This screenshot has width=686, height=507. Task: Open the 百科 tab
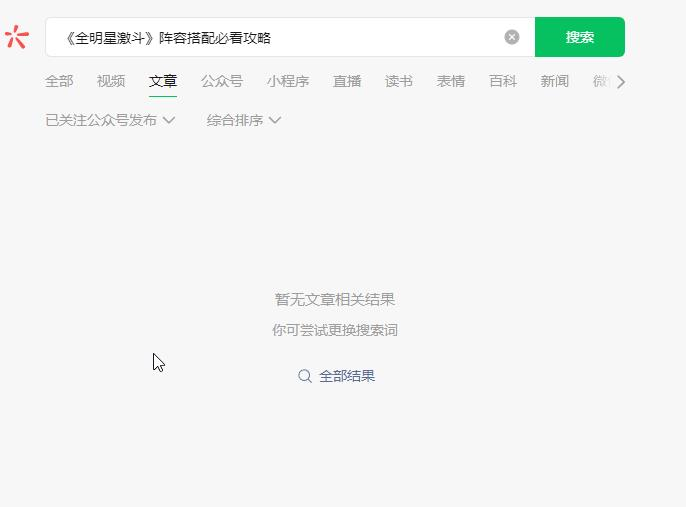503,81
